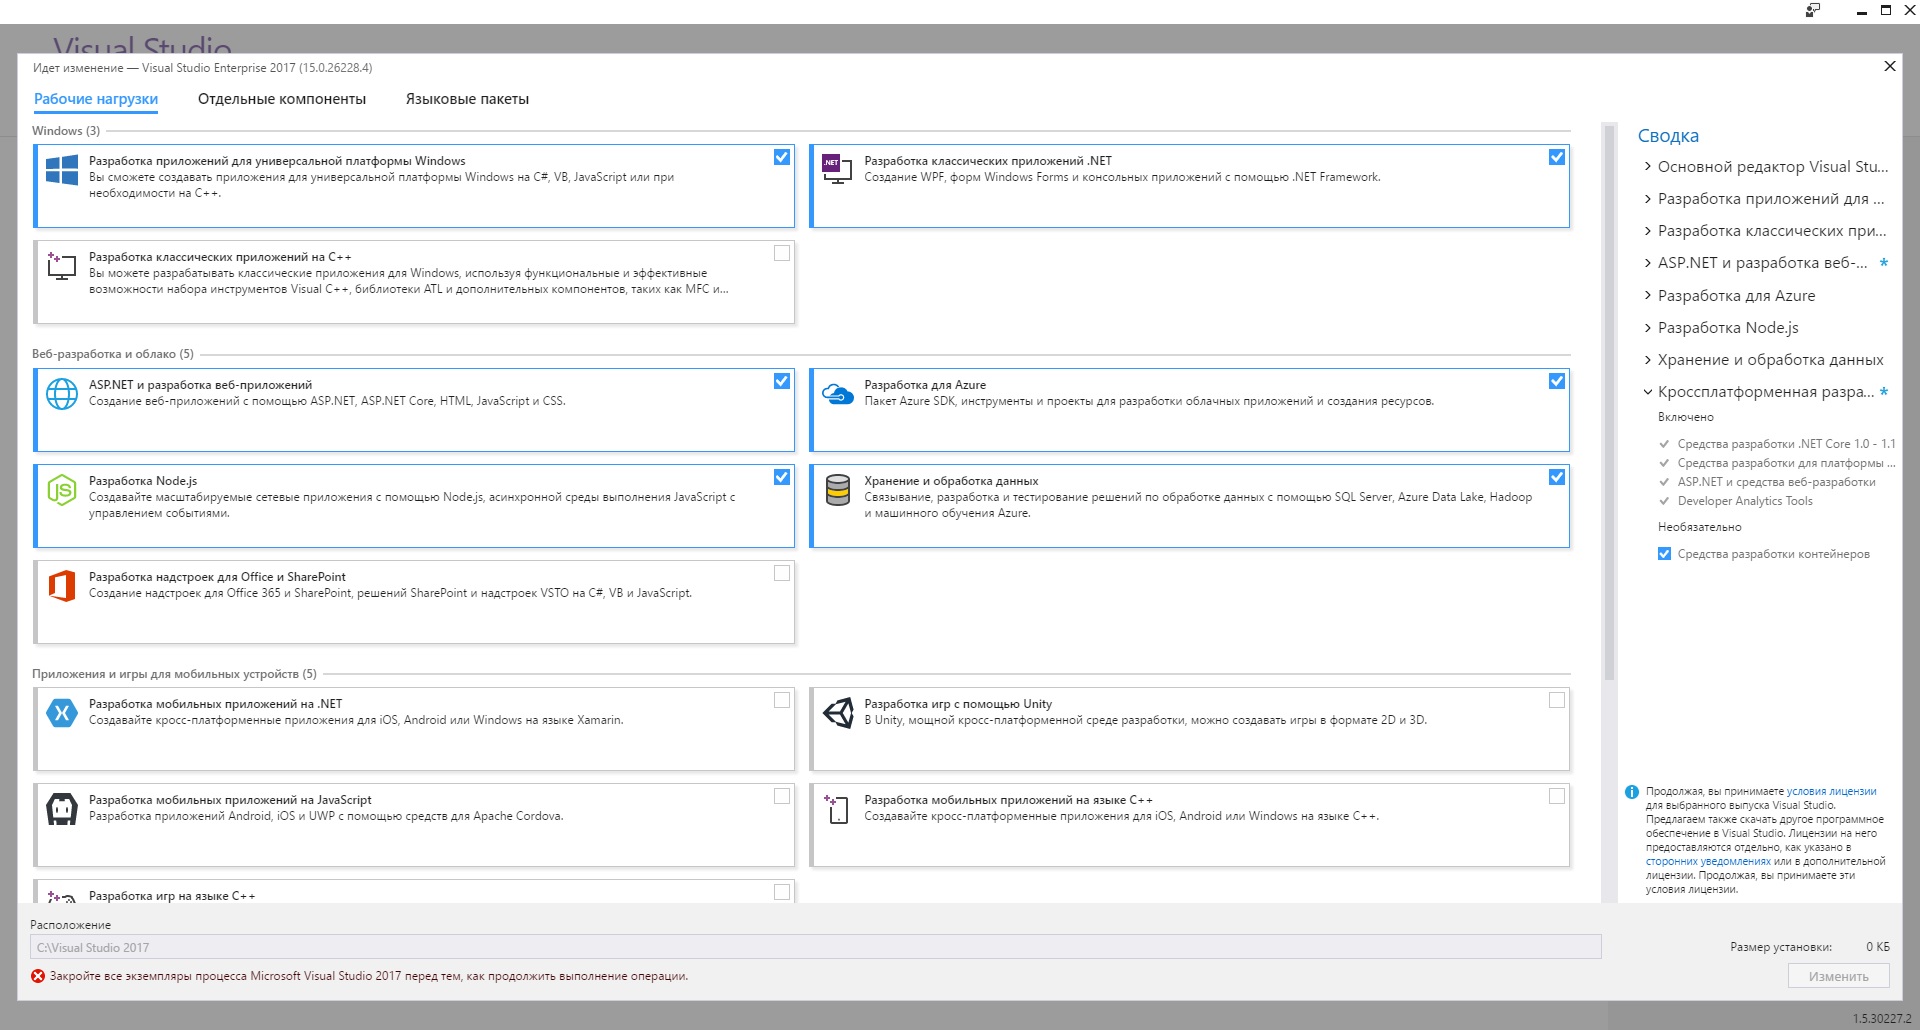The height and width of the screenshot is (1030, 1920).
Task: Uncheck data storage and processing workload
Action: [1557, 477]
